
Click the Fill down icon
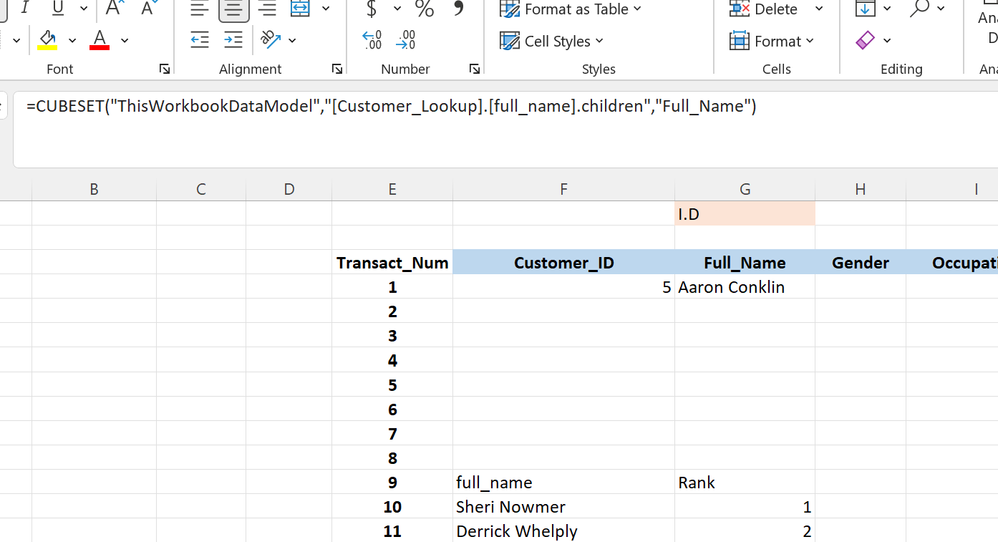point(865,8)
